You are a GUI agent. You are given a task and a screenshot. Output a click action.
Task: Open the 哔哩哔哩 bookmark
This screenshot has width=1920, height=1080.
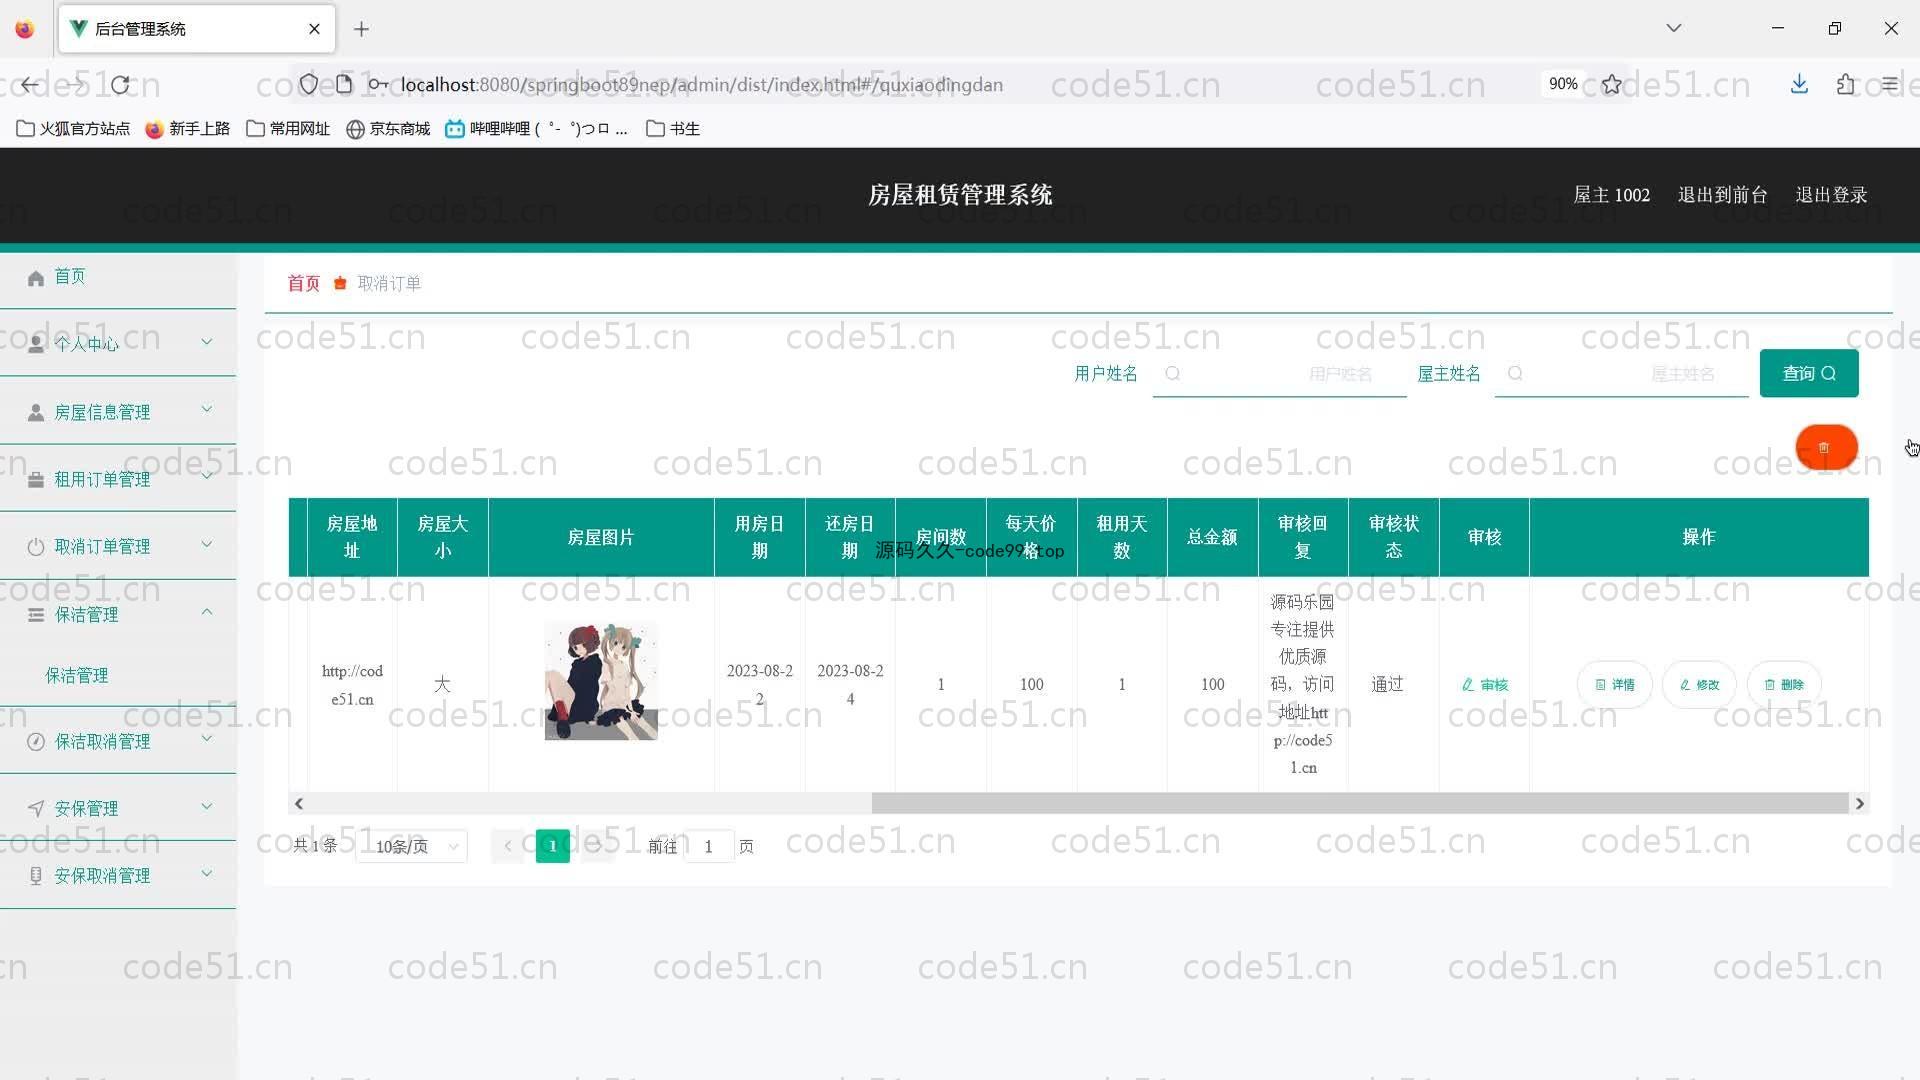537,128
